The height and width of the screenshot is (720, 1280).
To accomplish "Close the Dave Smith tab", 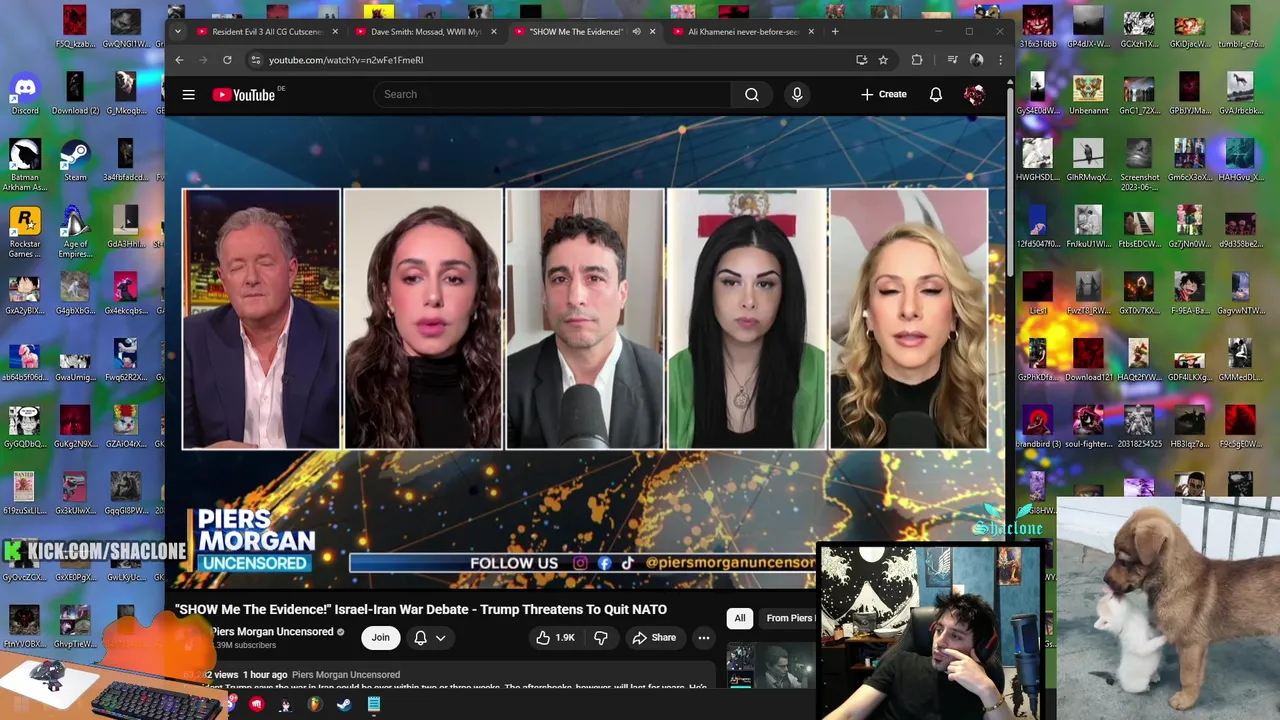I will [493, 32].
